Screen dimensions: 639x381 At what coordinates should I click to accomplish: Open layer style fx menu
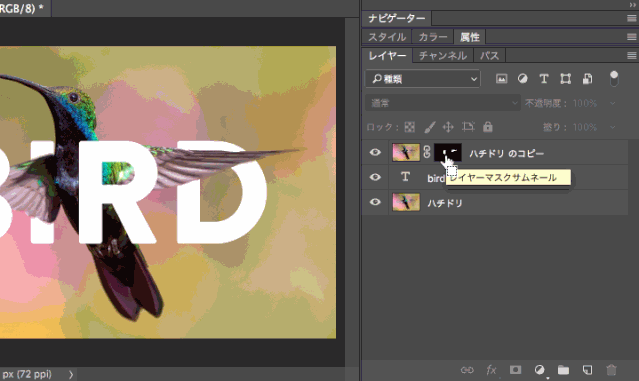[x=491, y=370]
